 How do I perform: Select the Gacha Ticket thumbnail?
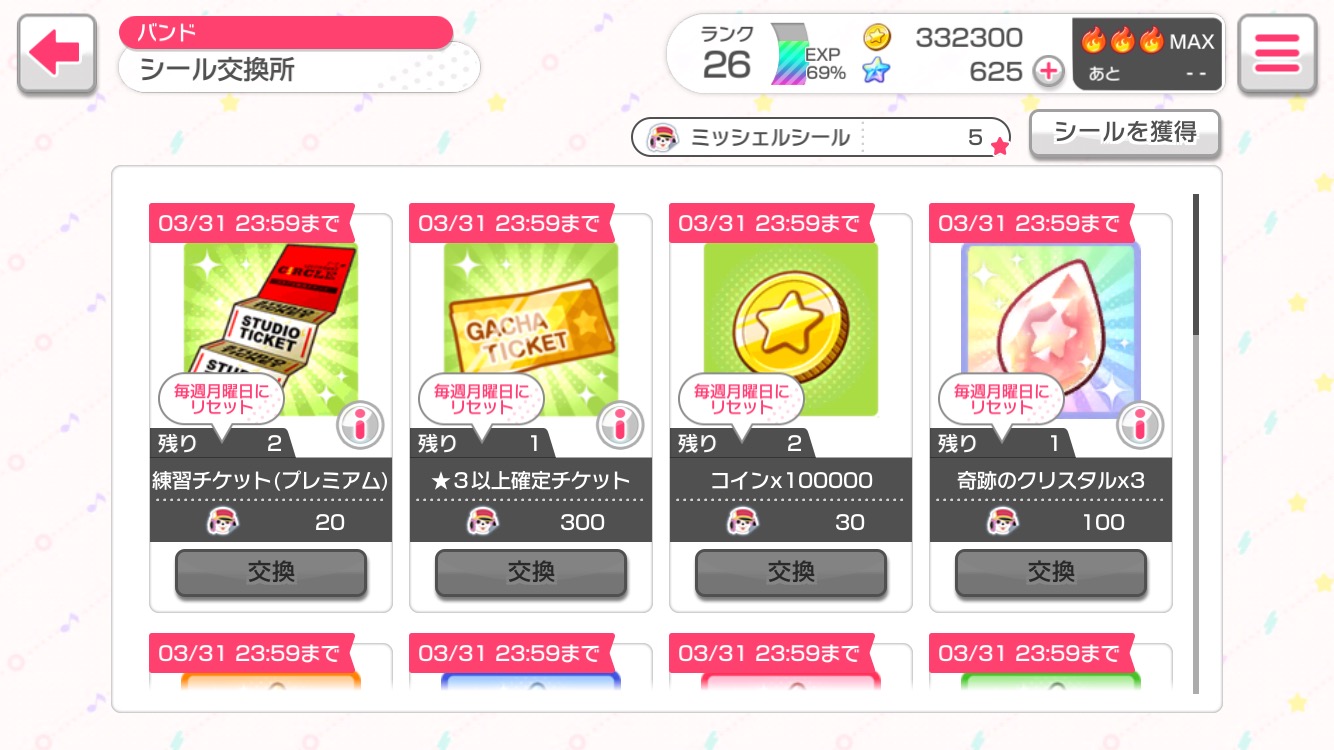(531, 329)
